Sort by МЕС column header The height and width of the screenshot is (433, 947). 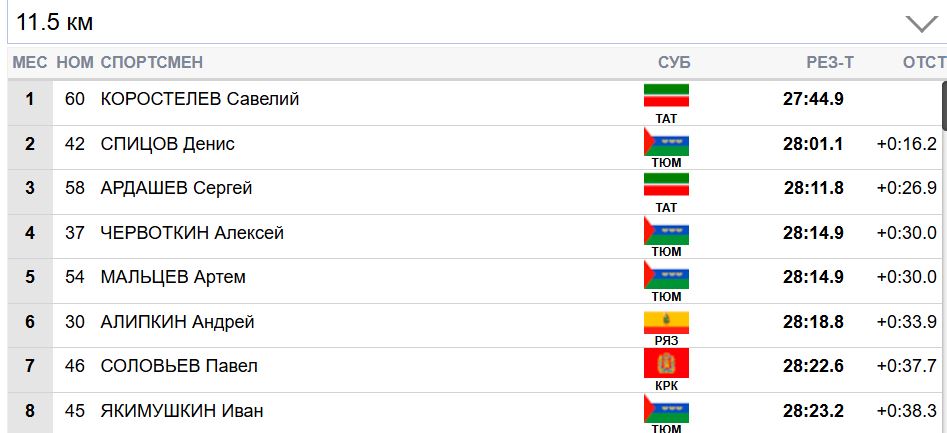pyautogui.click(x=29, y=62)
